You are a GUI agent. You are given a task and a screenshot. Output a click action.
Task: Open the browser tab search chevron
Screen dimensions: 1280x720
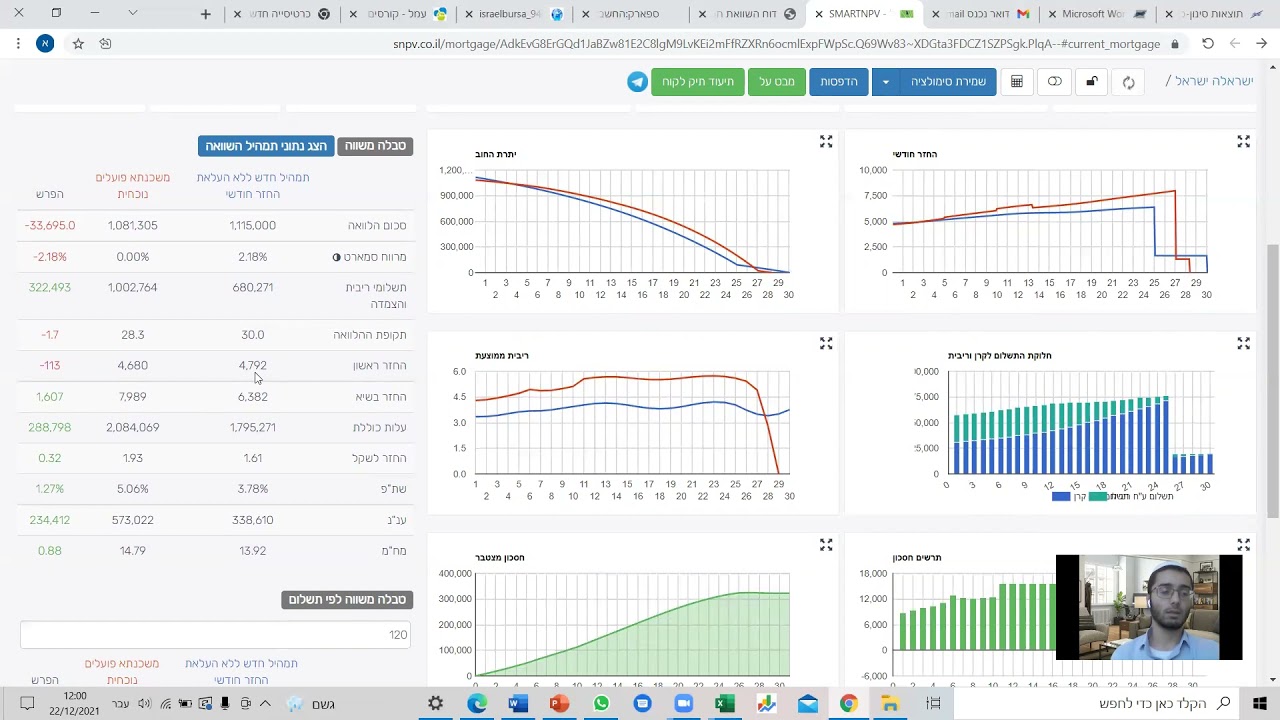coord(133,13)
